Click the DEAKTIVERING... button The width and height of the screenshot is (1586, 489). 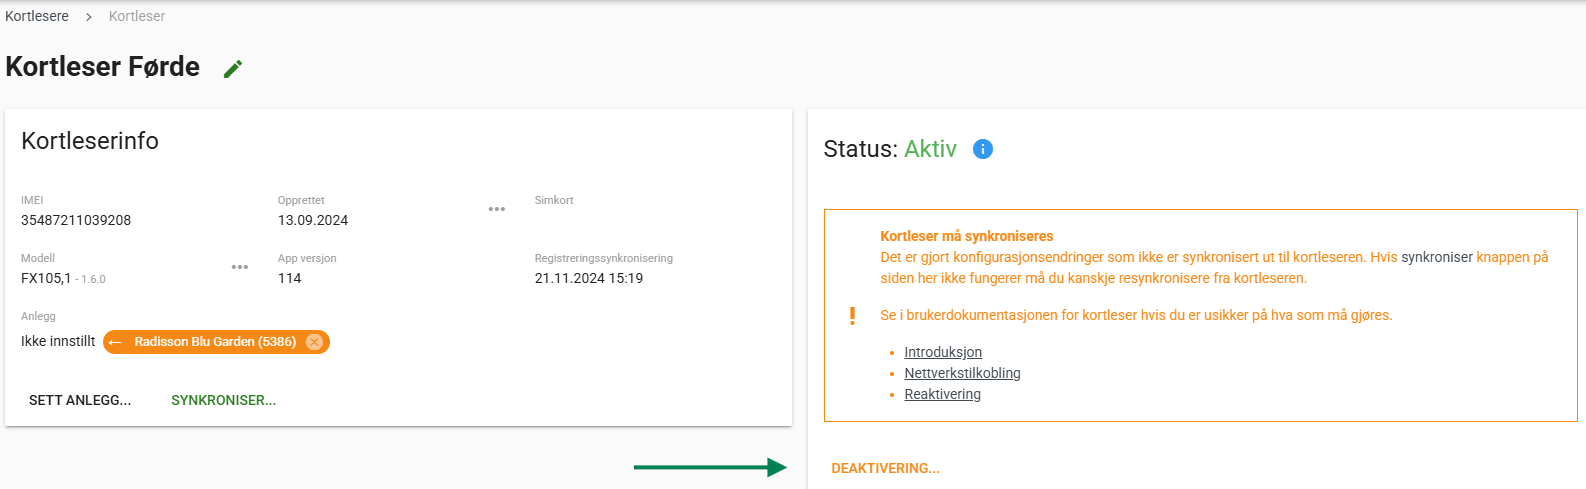(x=886, y=468)
